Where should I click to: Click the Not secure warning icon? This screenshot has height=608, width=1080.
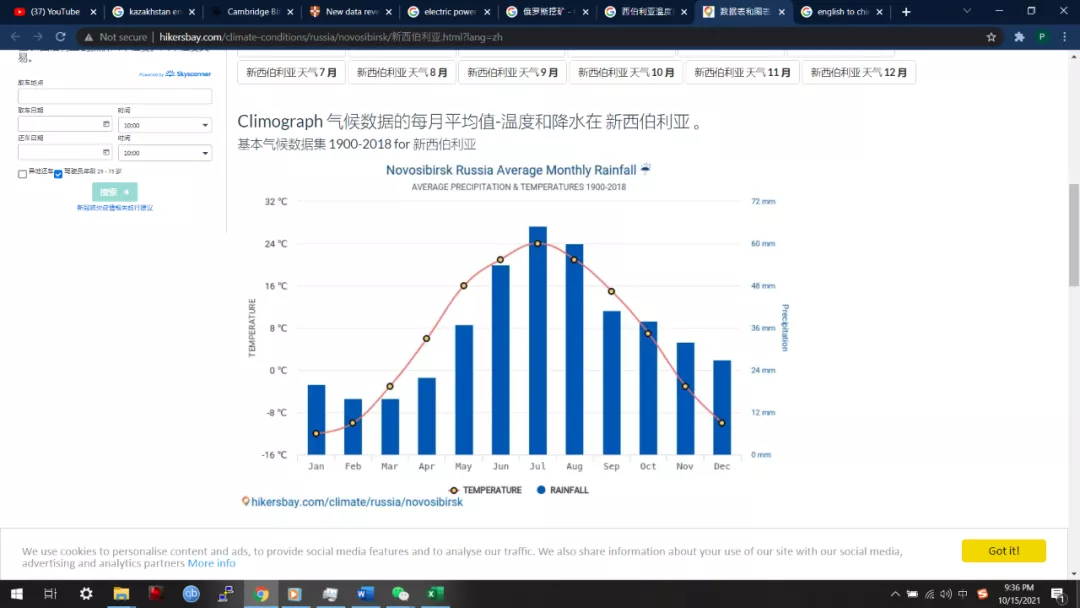pyautogui.click(x=89, y=37)
